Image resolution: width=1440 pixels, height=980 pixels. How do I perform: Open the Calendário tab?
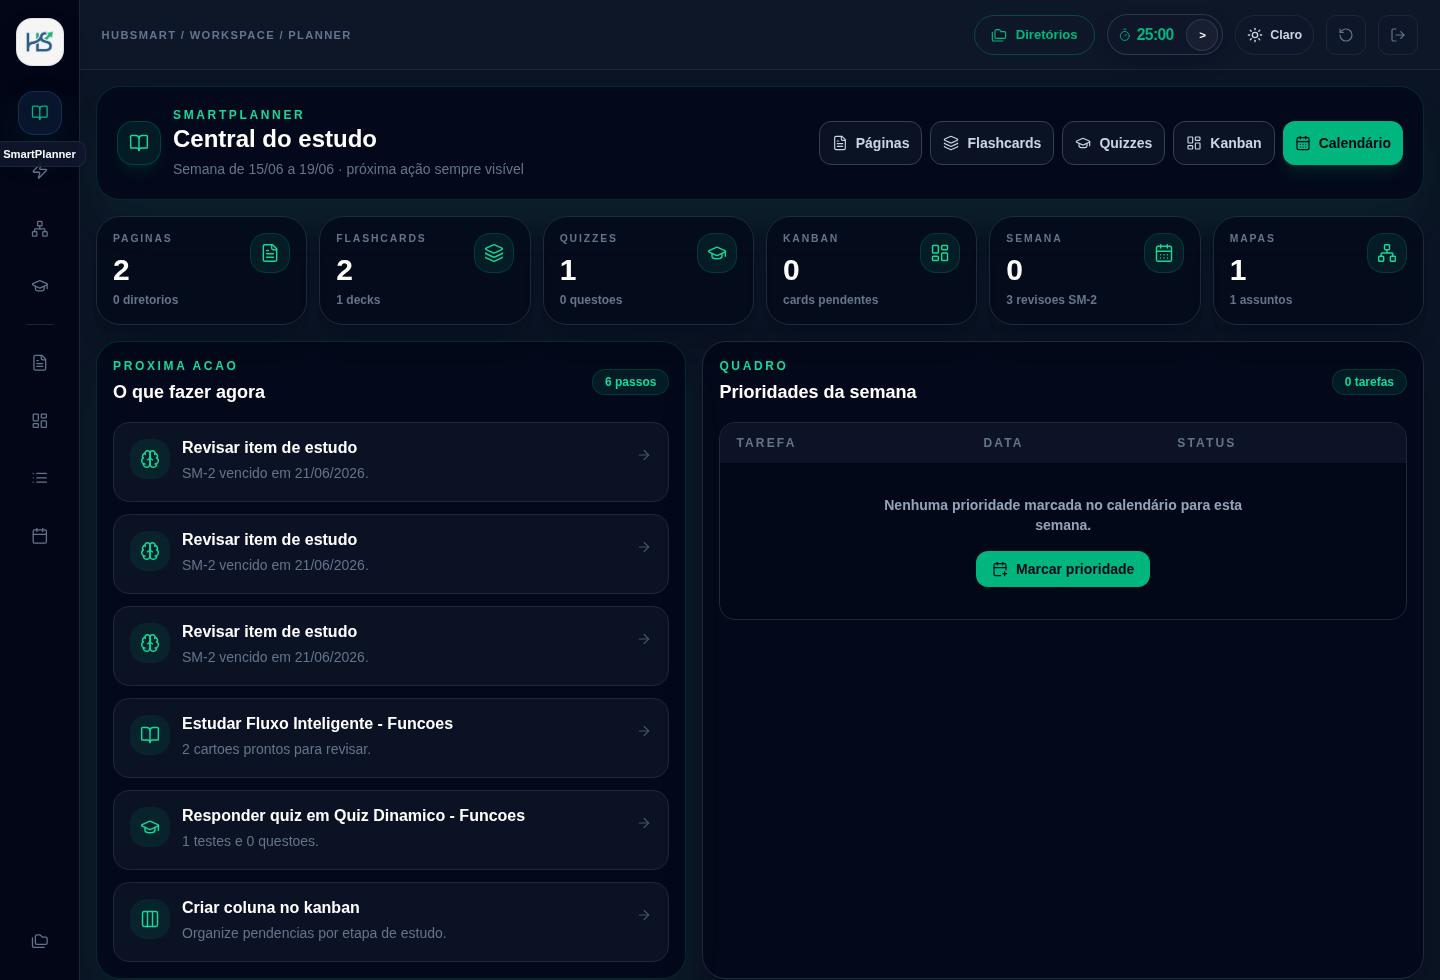coord(1343,143)
